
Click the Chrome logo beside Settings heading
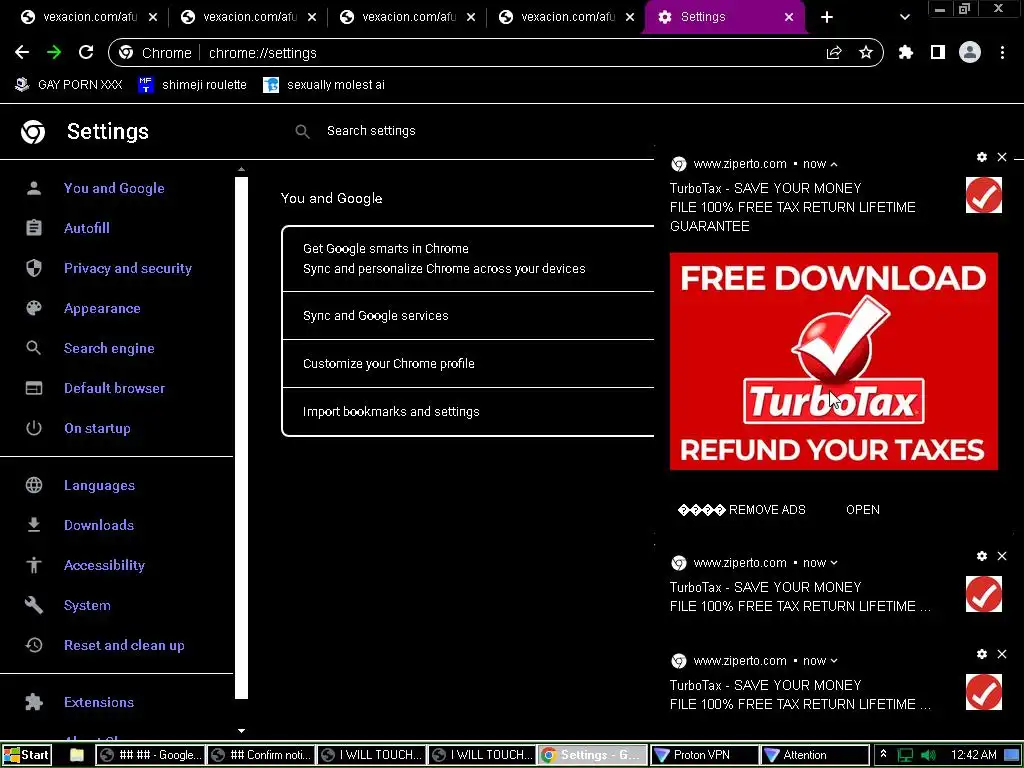click(x=33, y=132)
